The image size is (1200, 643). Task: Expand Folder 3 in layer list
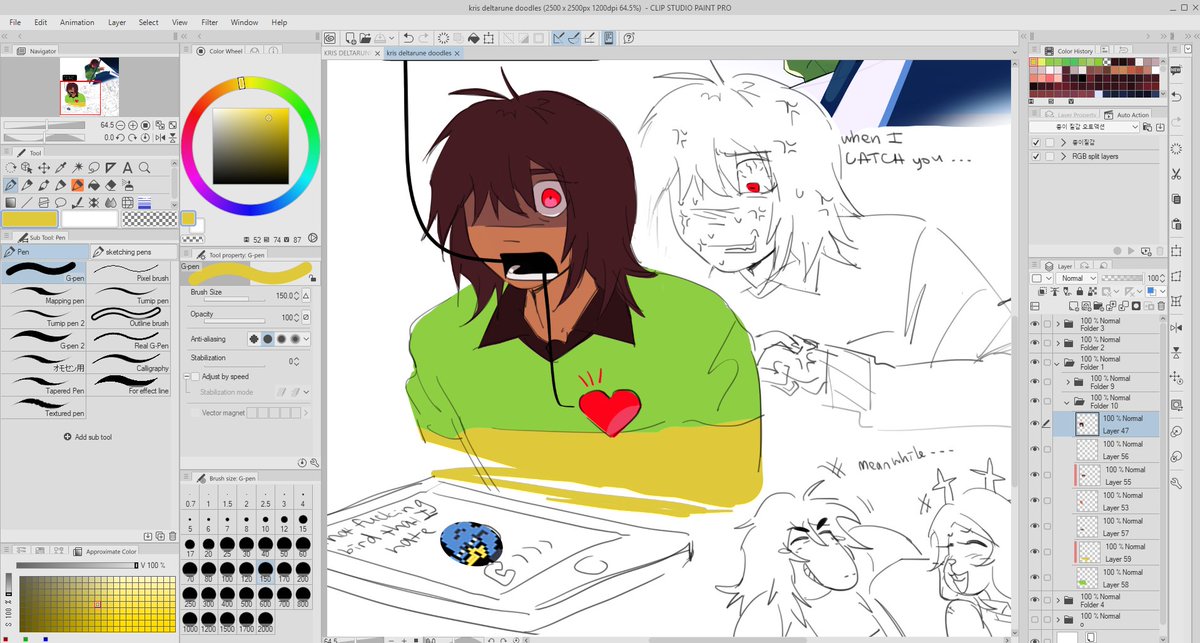click(x=1058, y=324)
